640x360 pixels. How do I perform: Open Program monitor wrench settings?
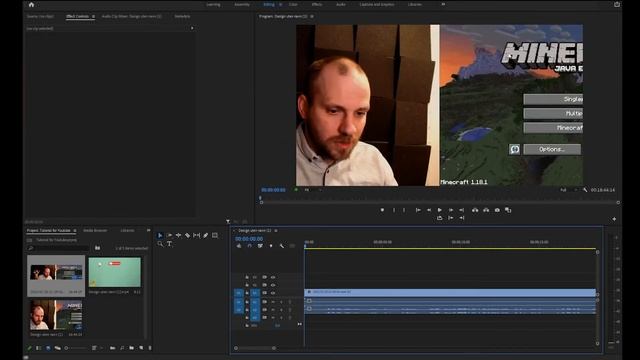[585, 190]
